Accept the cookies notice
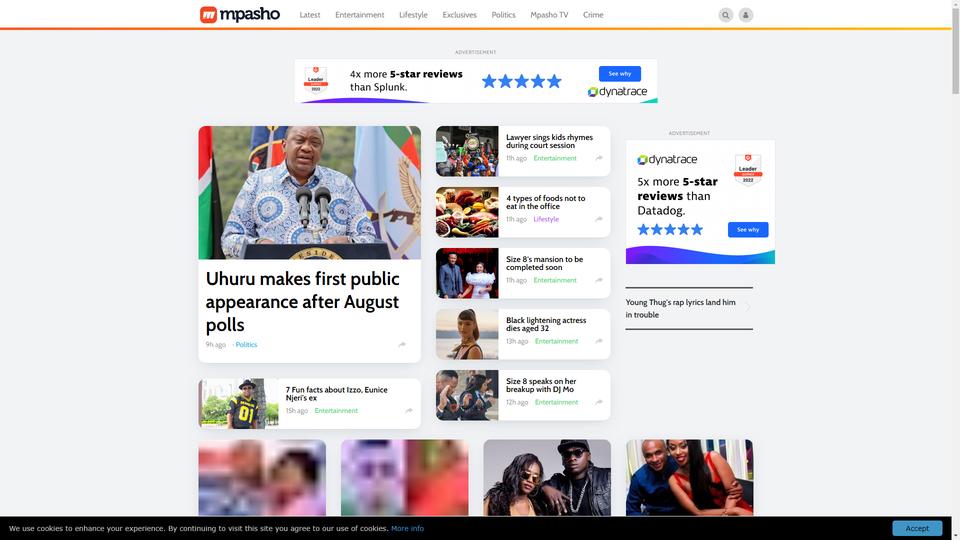Image resolution: width=960 pixels, height=540 pixels. [917, 528]
